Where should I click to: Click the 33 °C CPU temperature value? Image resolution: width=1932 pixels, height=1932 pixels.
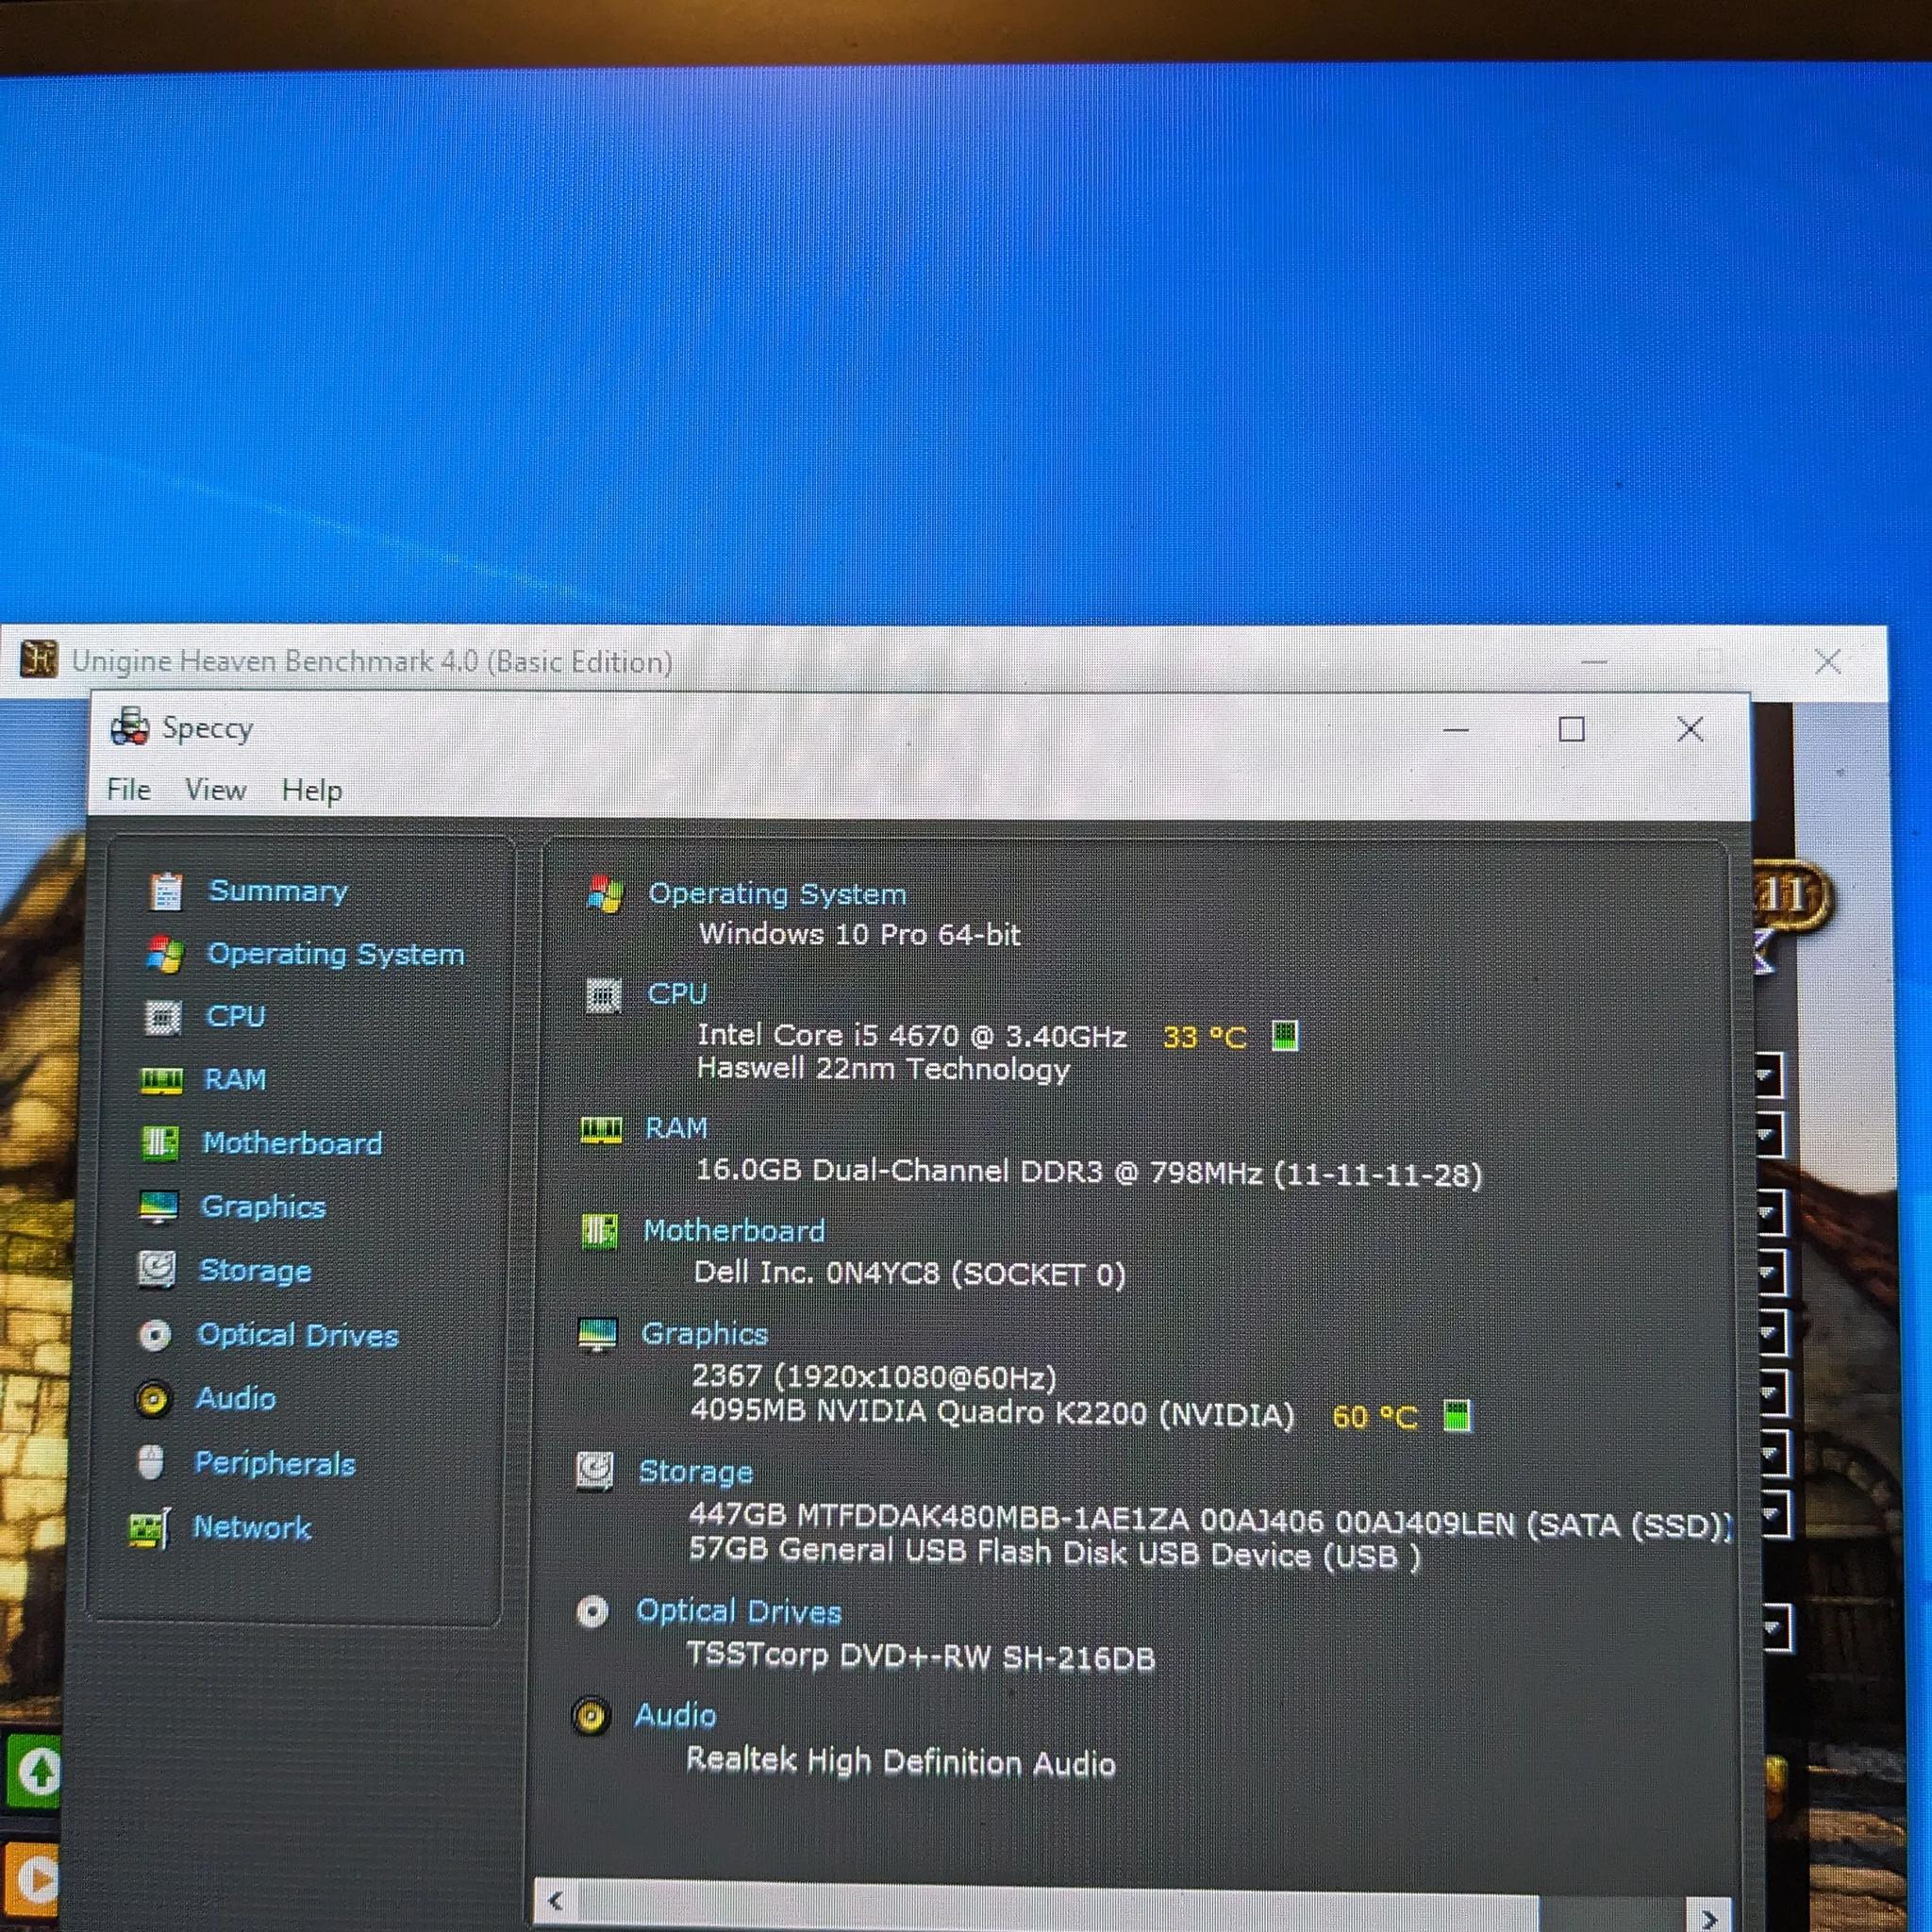(1205, 1037)
